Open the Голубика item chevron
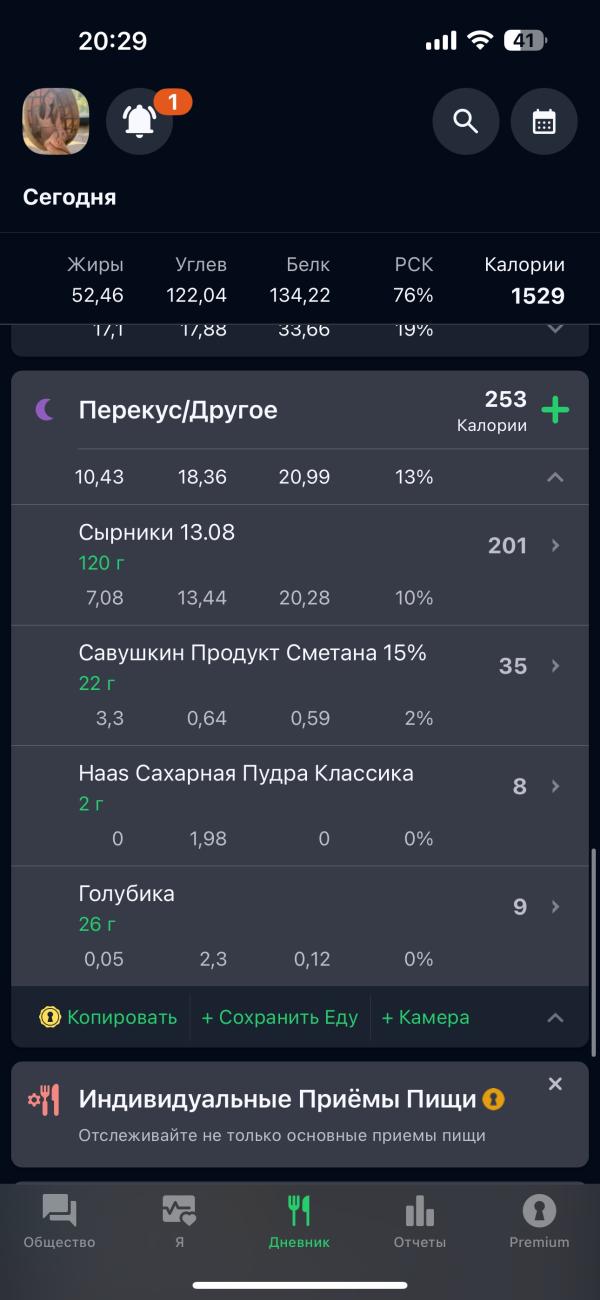This screenshot has height=1300, width=600. 556,907
